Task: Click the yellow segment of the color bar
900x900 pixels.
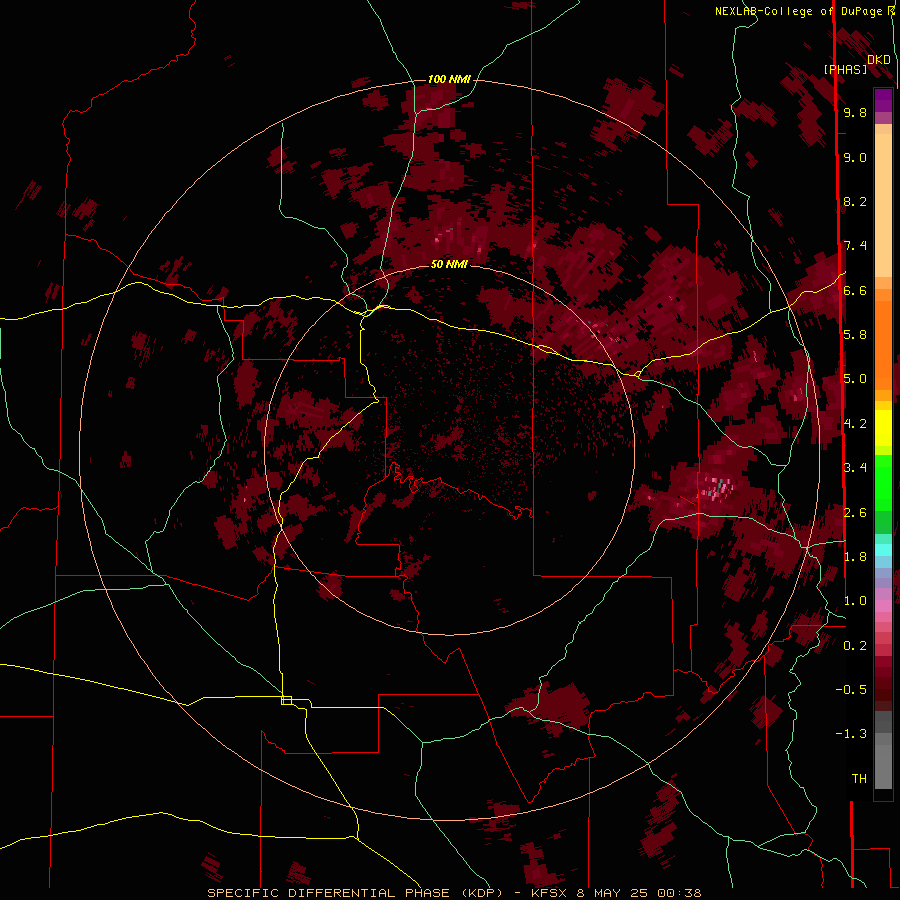Action: click(883, 428)
